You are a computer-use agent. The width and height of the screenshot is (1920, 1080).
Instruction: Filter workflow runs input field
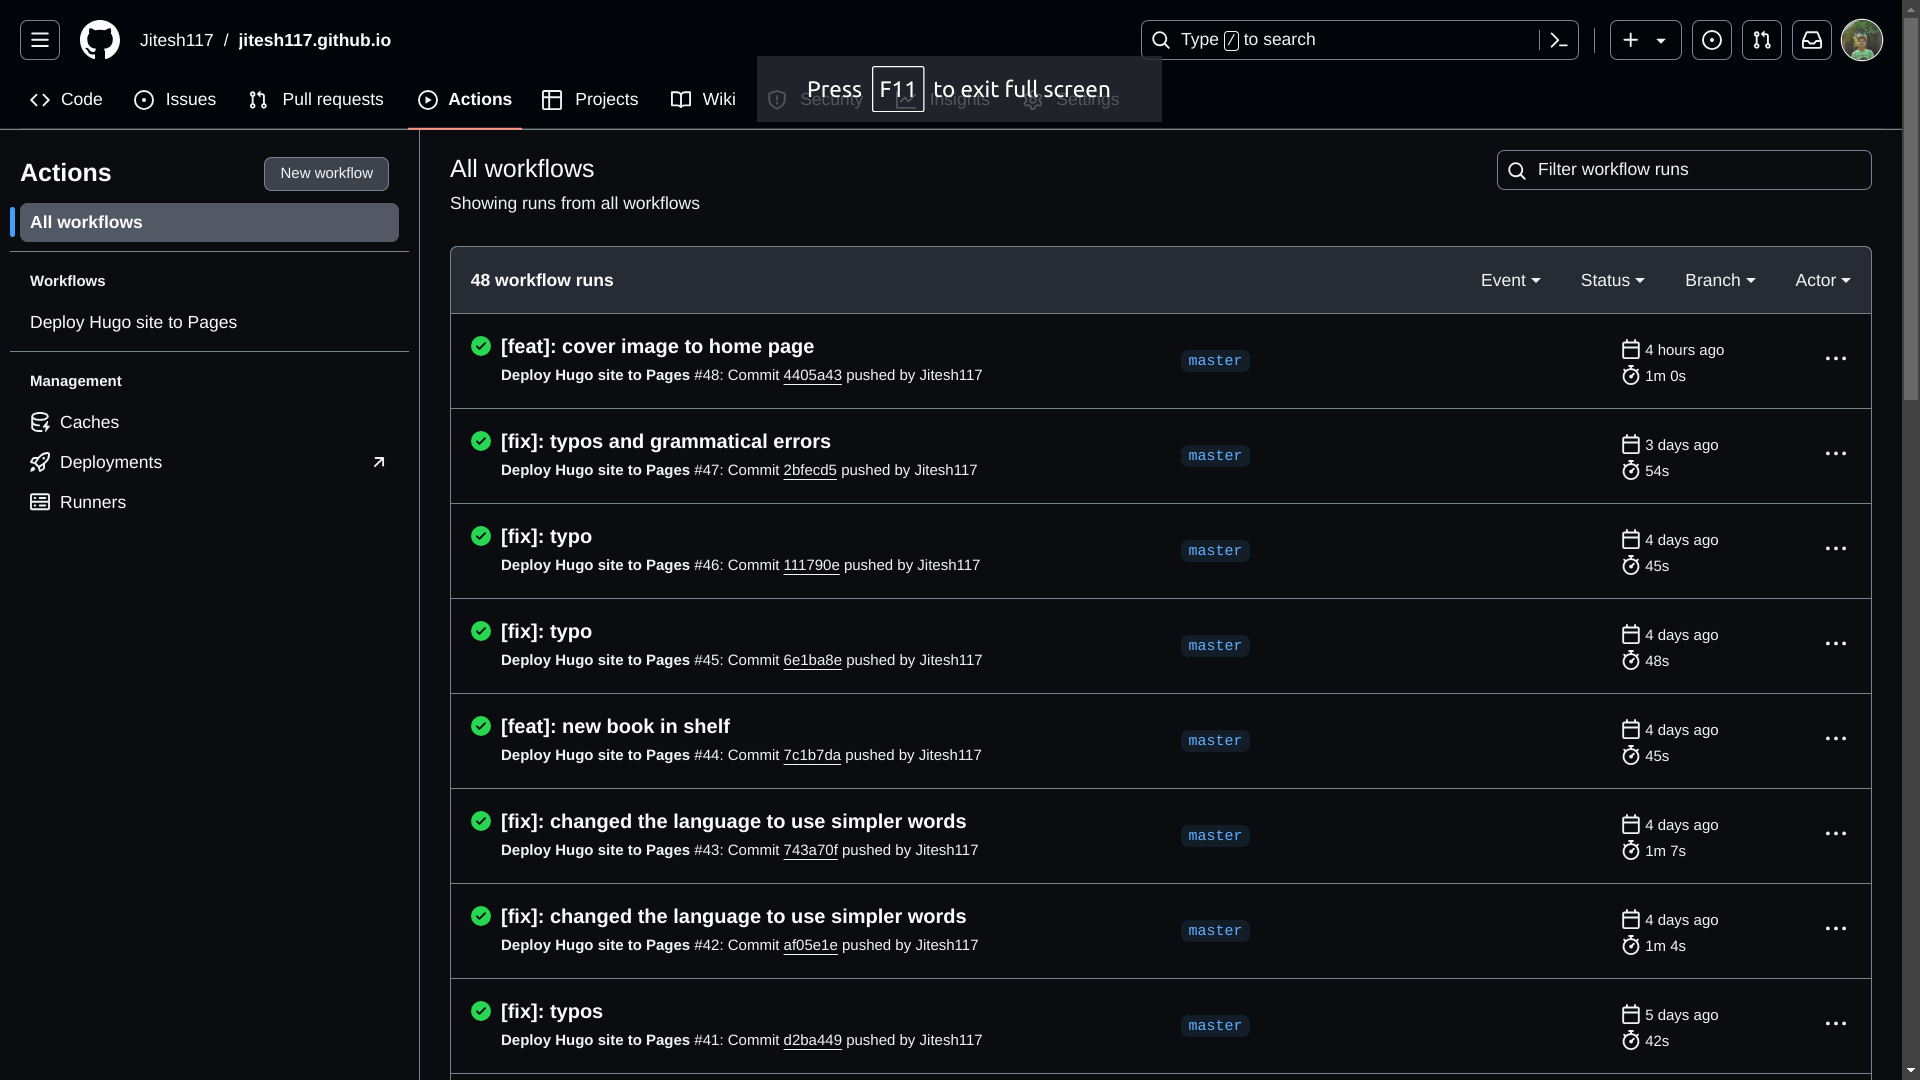[1684, 169]
